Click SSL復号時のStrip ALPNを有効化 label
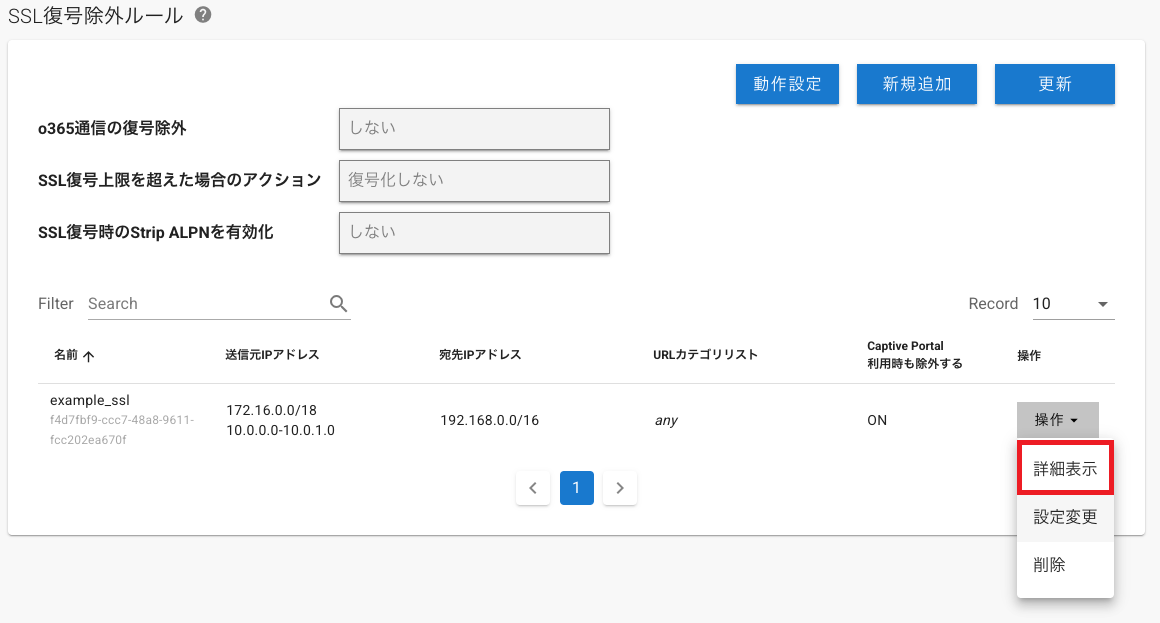Viewport: 1160px width, 623px height. tap(155, 232)
